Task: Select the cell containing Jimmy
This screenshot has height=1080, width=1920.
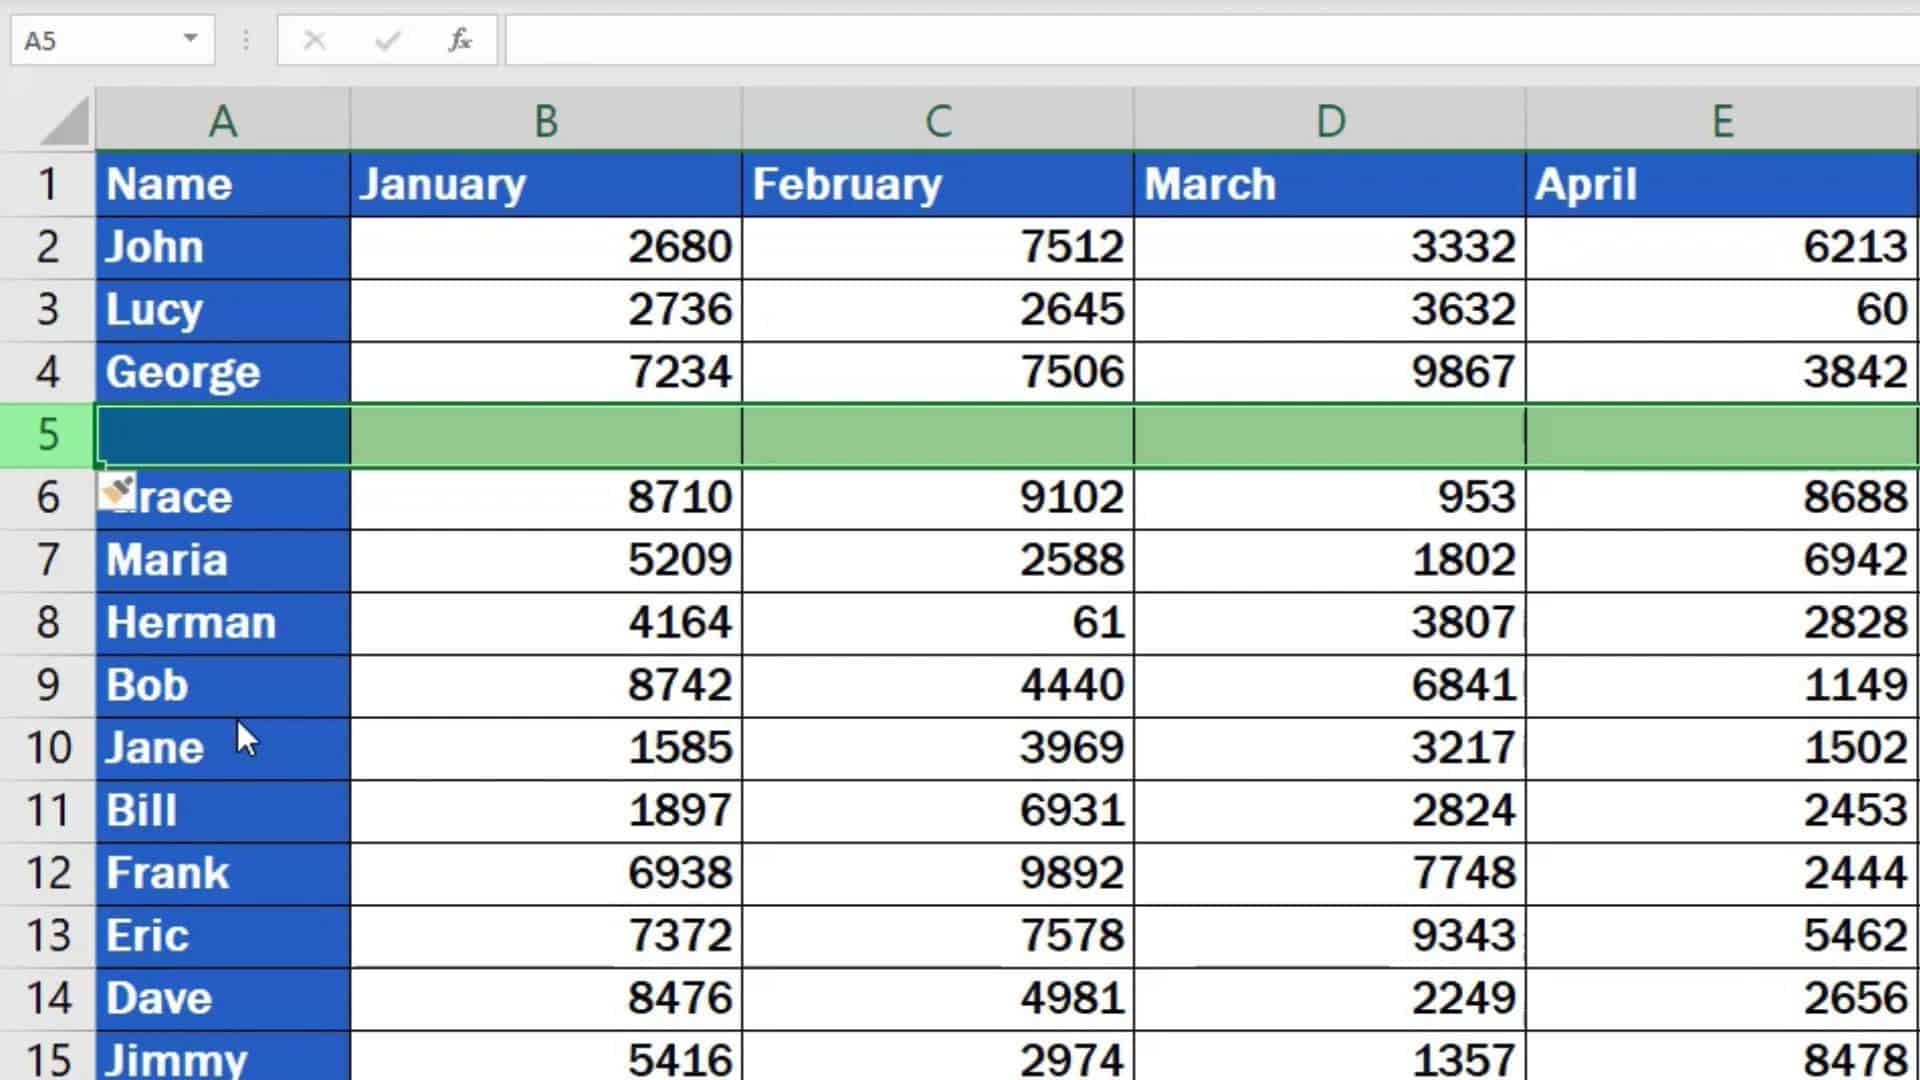Action: 222,1058
